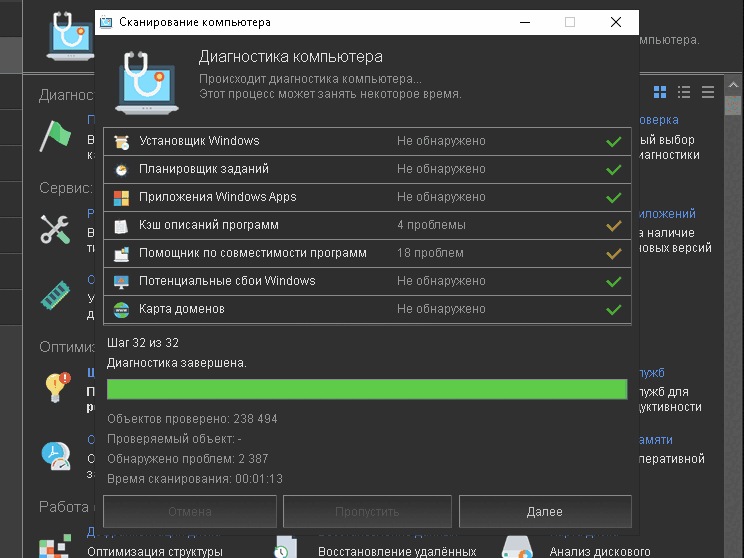Viewport: 744px width, 558px height.
Task: Click 'Шаг 32 из 32' text
Action: [x=143, y=343]
